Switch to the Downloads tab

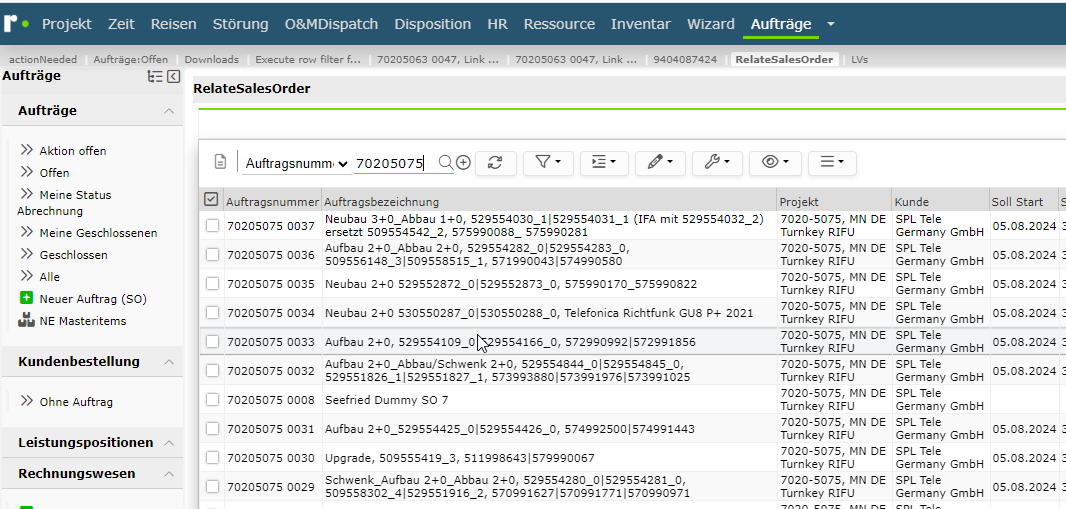(211, 60)
